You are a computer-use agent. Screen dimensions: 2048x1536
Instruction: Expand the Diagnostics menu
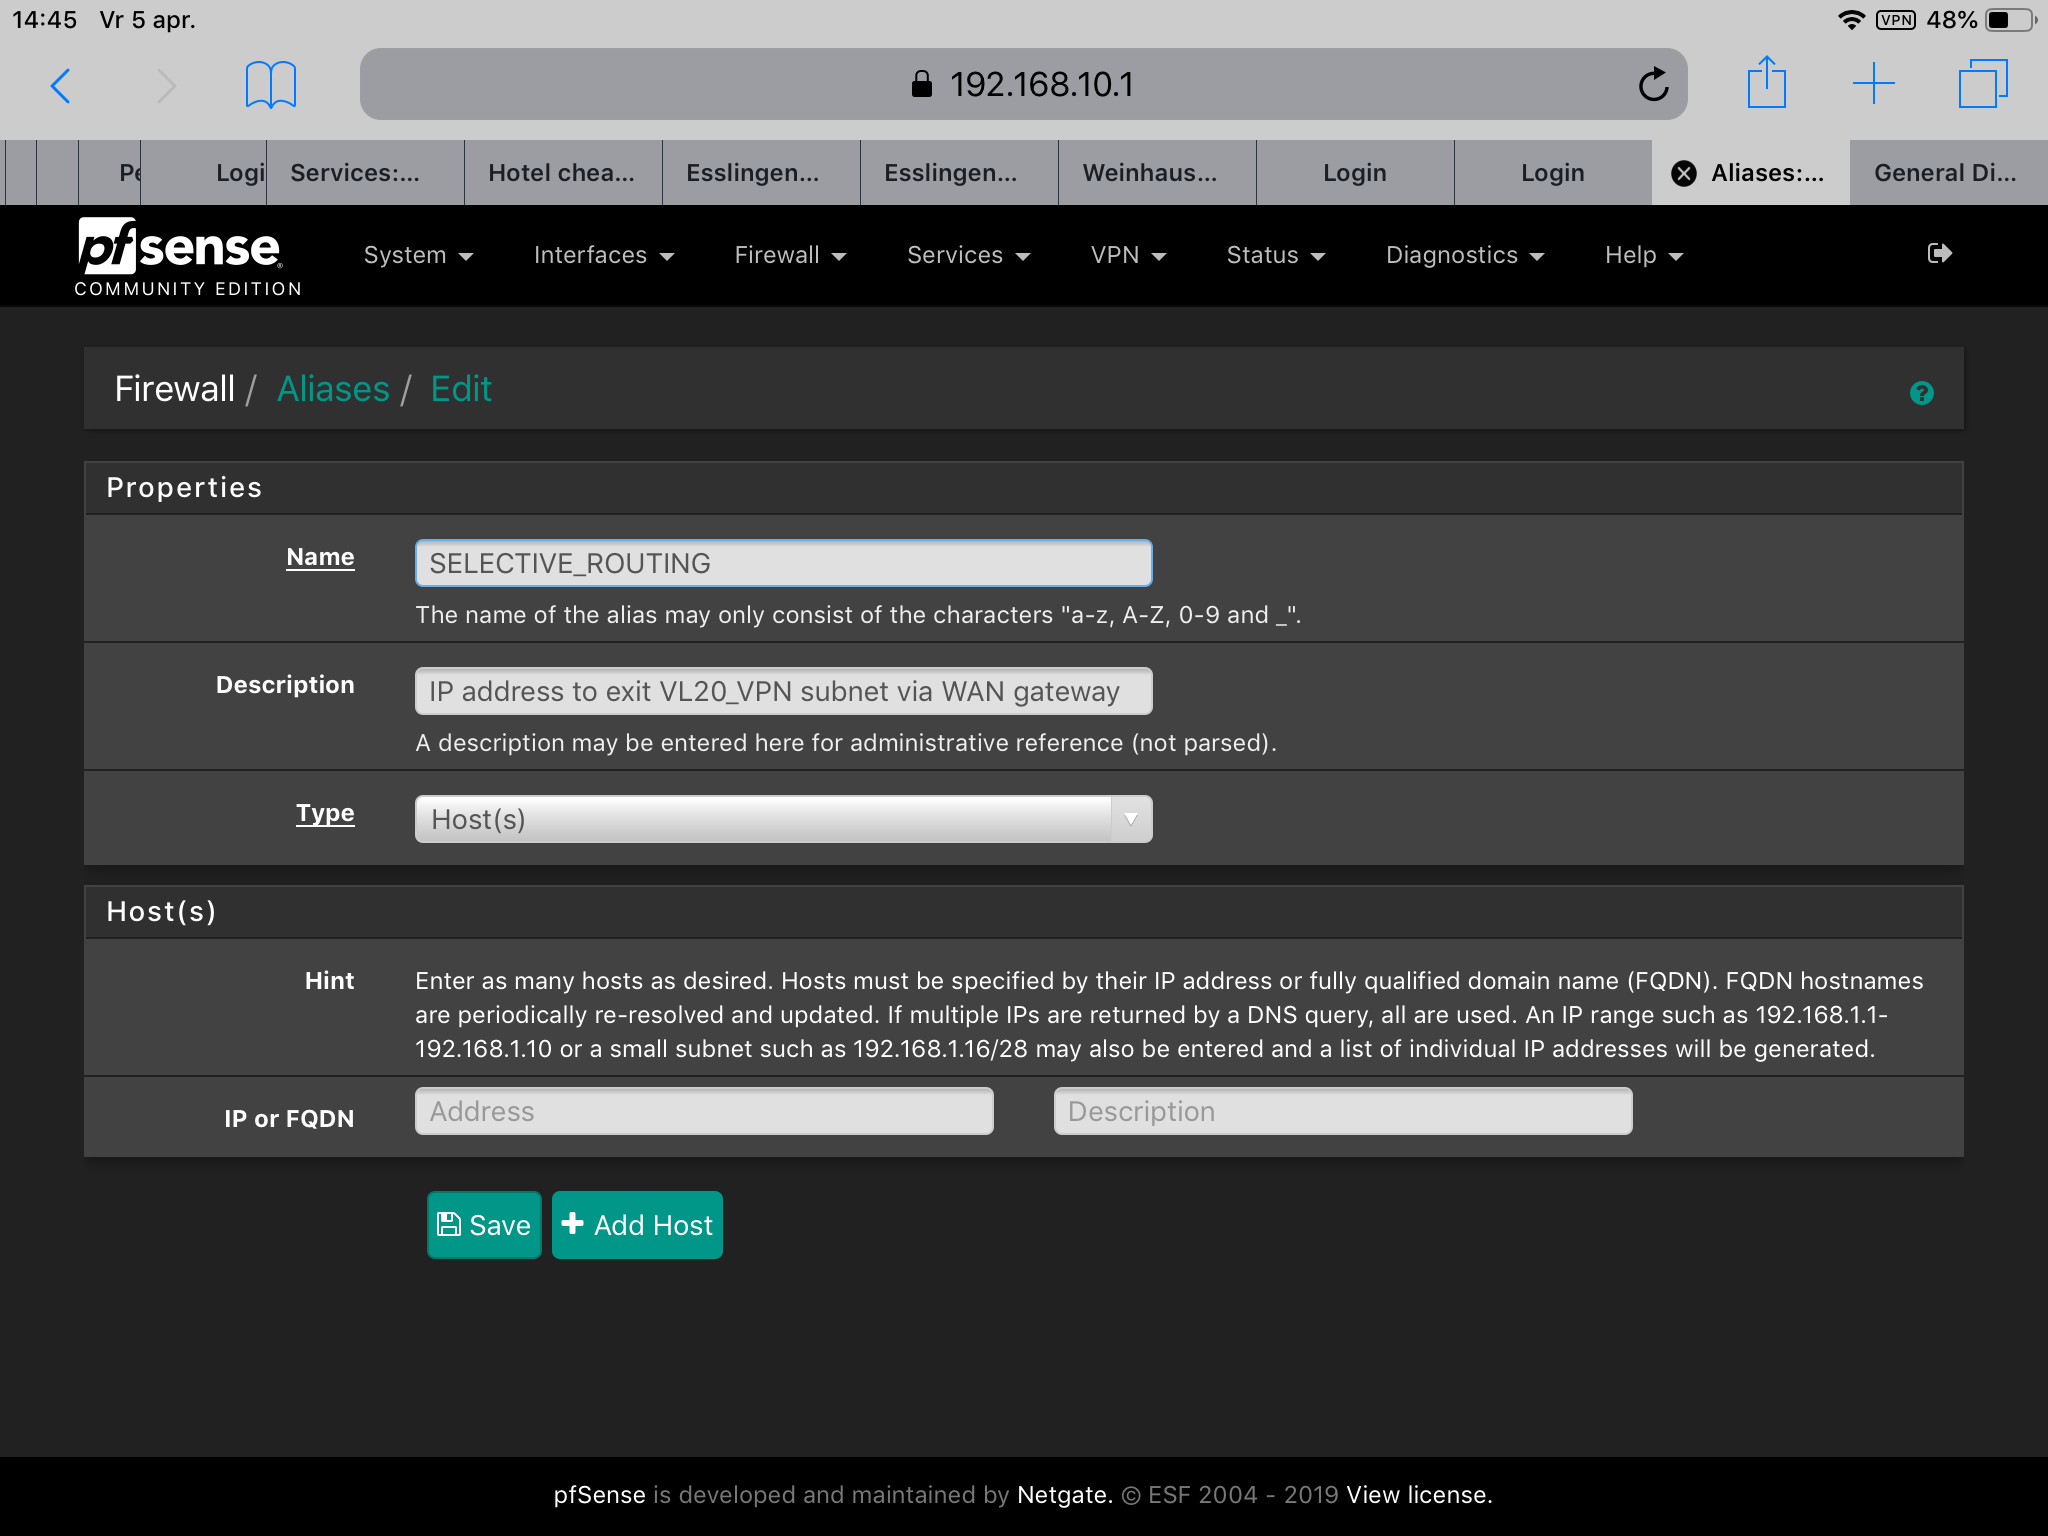tap(1465, 256)
